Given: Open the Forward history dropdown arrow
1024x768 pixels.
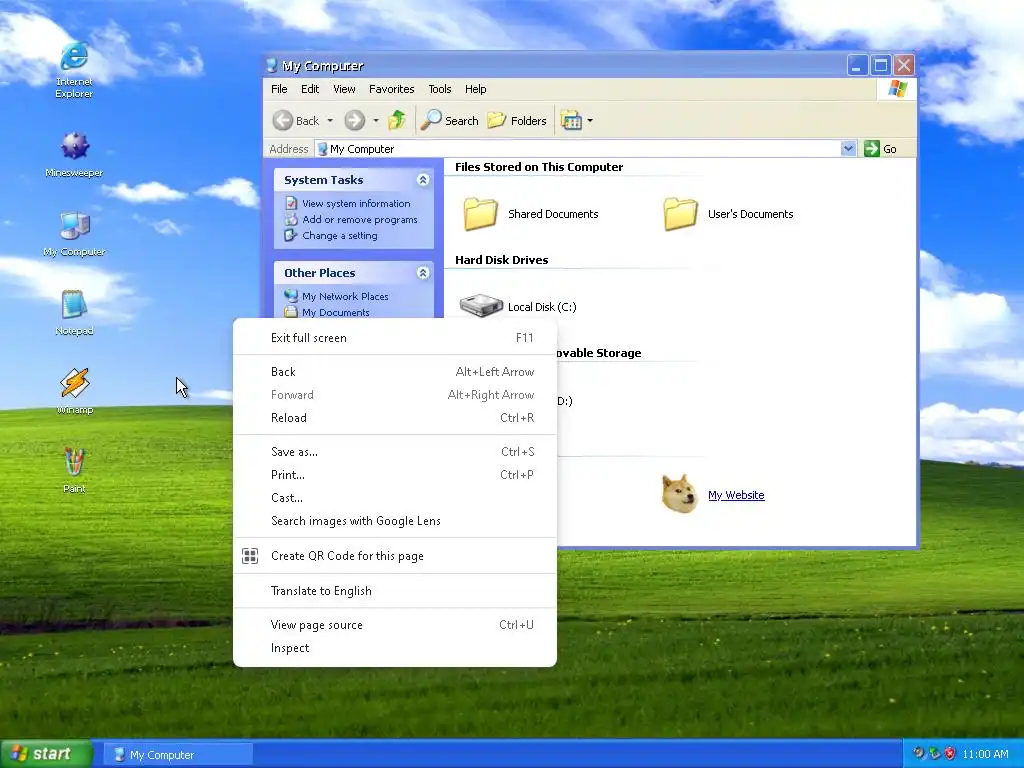Looking at the screenshot, I should tap(376, 121).
